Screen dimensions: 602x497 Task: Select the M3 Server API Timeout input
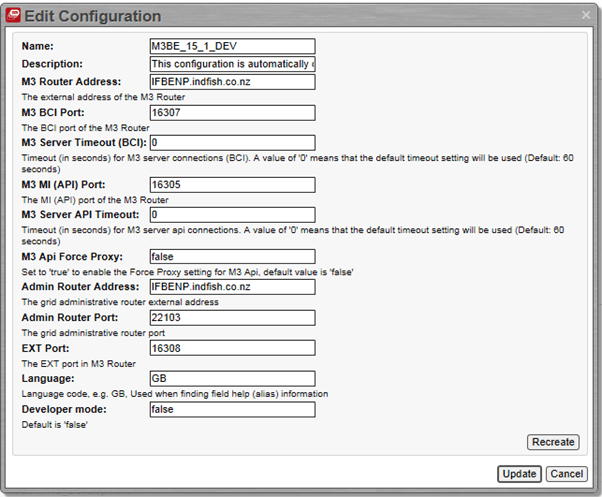[x=231, y=214]
